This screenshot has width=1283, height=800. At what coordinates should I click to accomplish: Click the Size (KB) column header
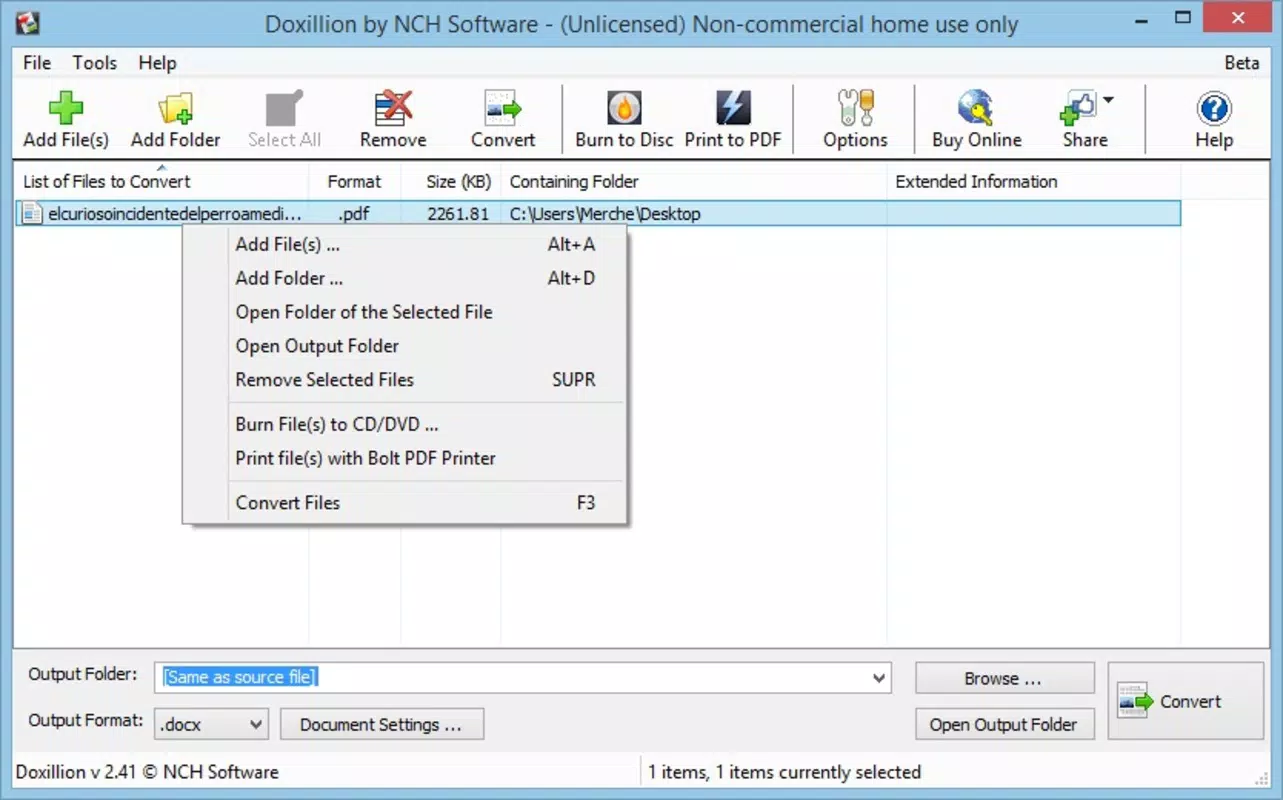(x=451, y=181)
